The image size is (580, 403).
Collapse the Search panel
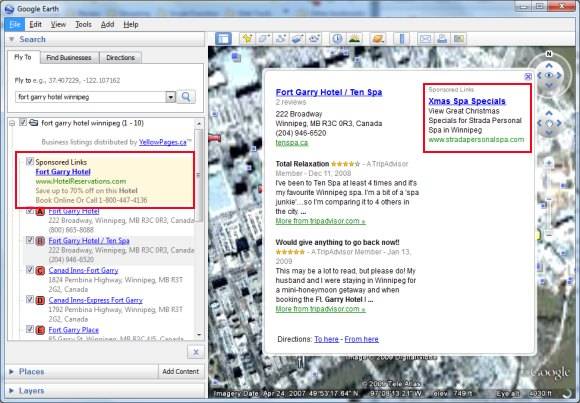[x=11, y=39]
